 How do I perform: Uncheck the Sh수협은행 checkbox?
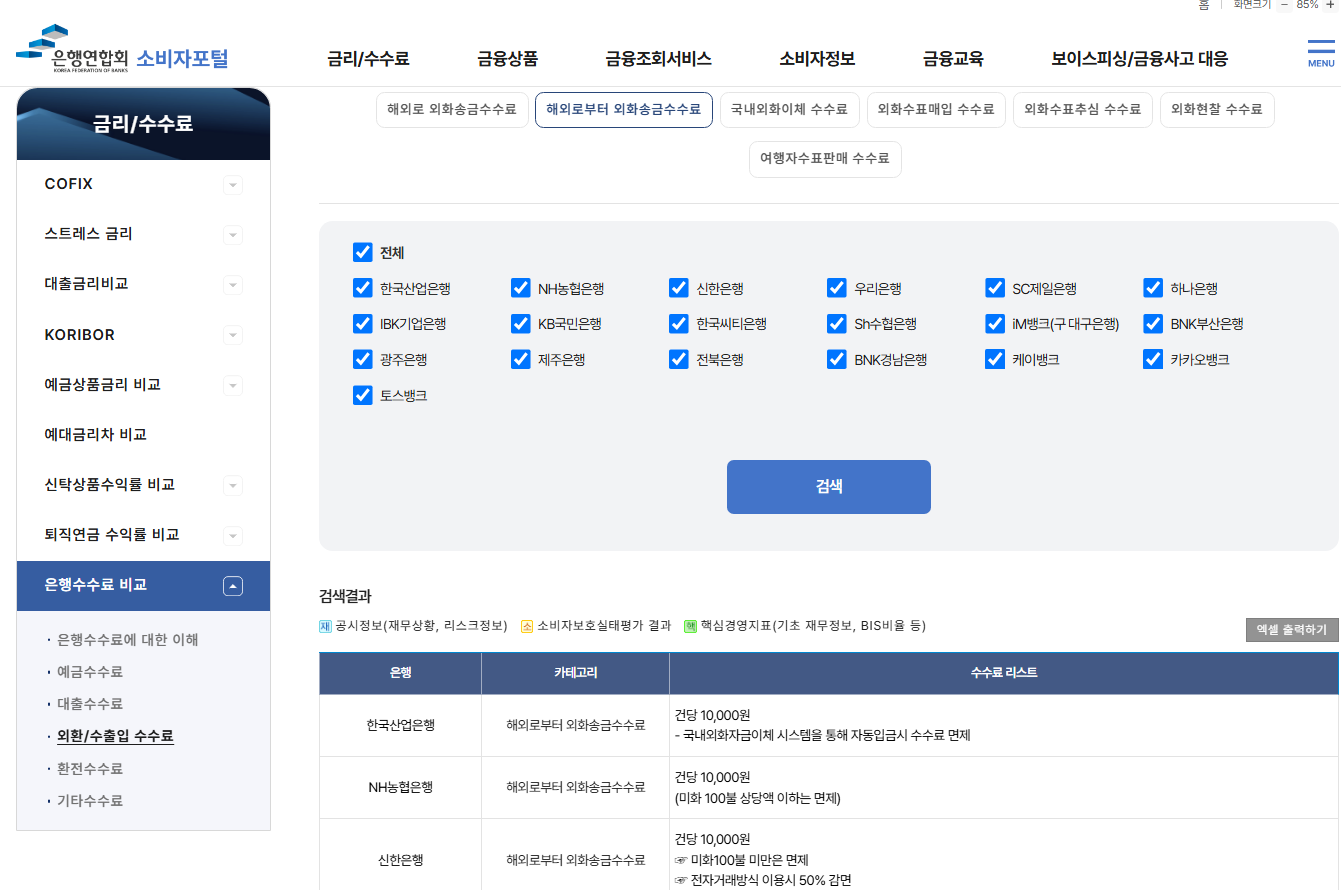click(x=837, y=324)
